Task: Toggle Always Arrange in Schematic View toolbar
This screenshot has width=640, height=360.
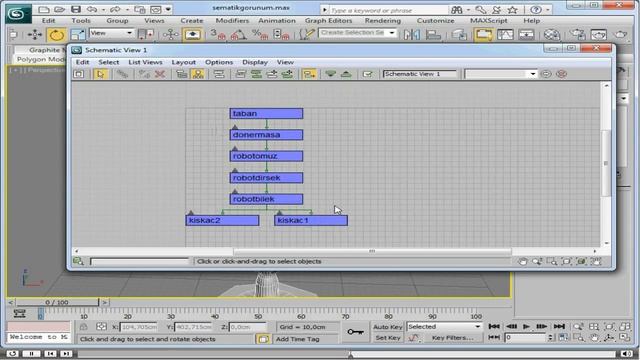Action: click(219, 74)
